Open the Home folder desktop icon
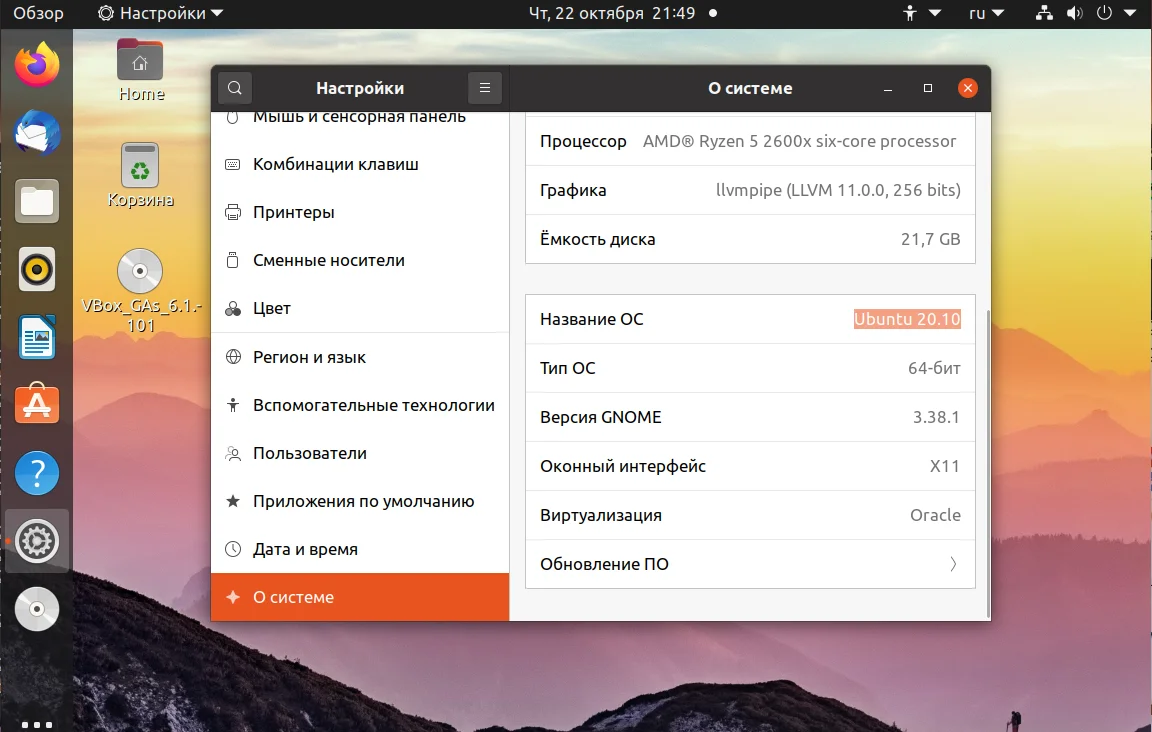Image resolution: width=1152 pixels, height=732 pixels. (x=140, y=70)
